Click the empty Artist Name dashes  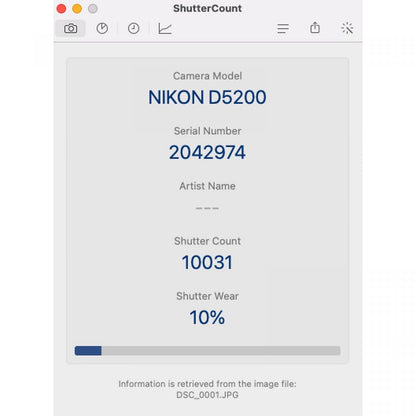[x=207, y=208]
